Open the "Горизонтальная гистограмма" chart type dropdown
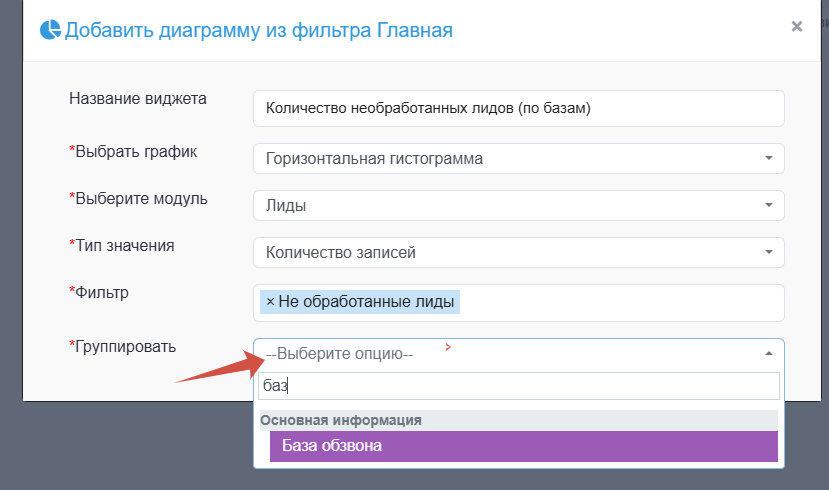This screenshot has width=829, height=490. click(518, 158)
